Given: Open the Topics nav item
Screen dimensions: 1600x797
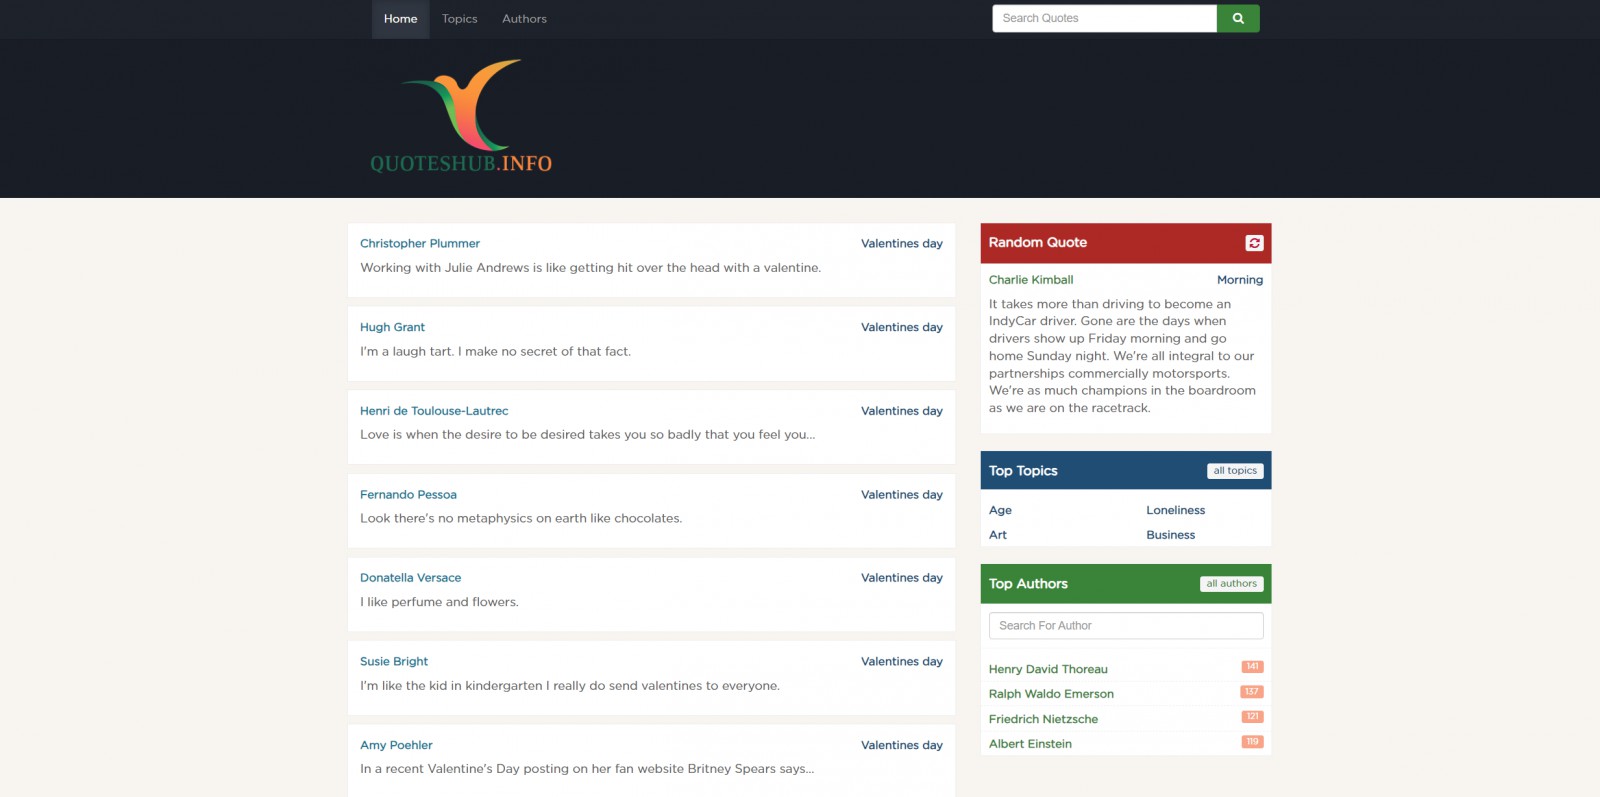Looking at the screenshot, I should [x=459, y=19].
